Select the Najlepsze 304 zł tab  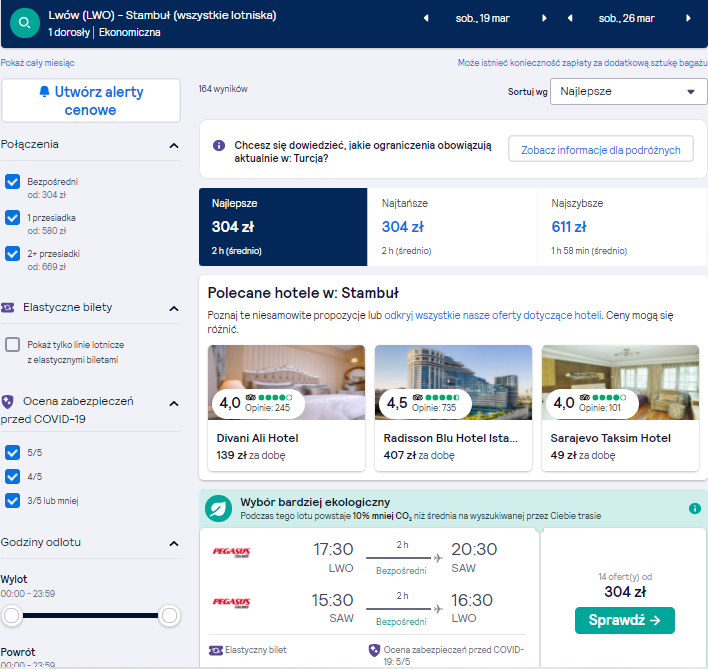tap(283, 227)
